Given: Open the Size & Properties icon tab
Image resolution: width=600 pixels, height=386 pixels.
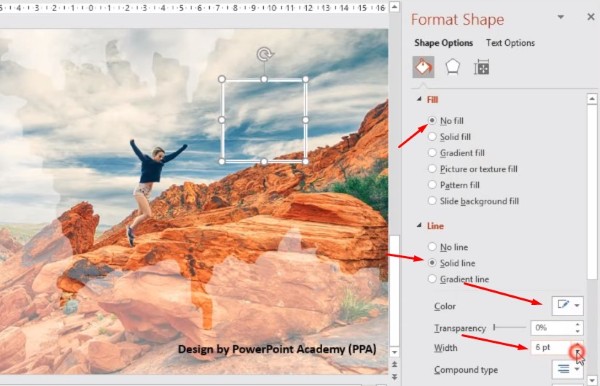Looking at the screenshot, I should point(481,68).
